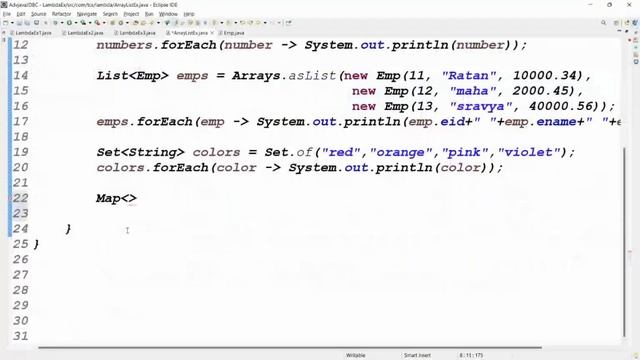Open the Refactor menu
The height and width of the screenshot is (360, 640).
click(61, 14)
